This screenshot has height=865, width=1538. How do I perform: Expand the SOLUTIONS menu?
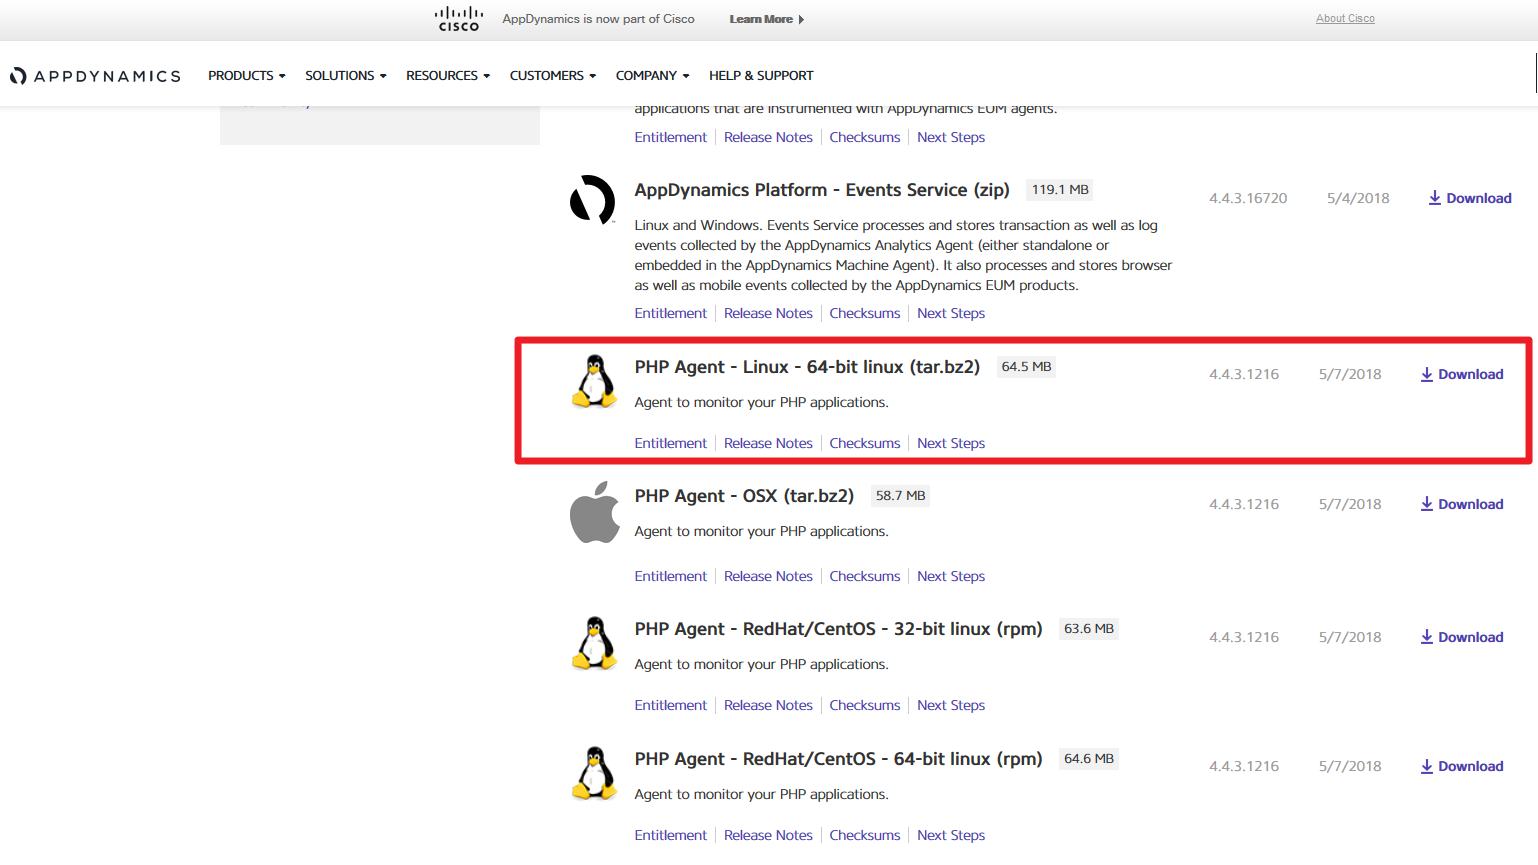click(346, 76)
